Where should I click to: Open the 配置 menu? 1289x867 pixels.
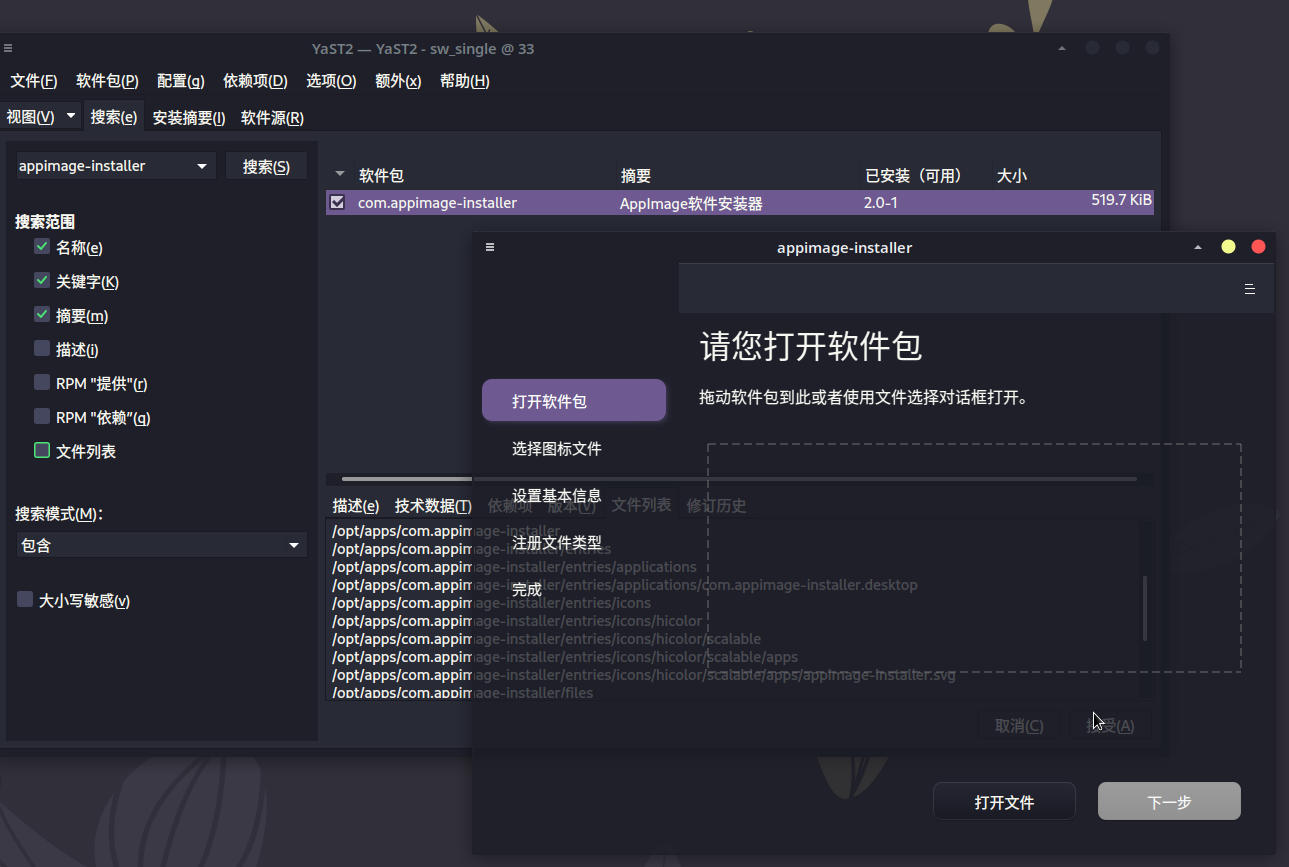[x=181, y=81]
